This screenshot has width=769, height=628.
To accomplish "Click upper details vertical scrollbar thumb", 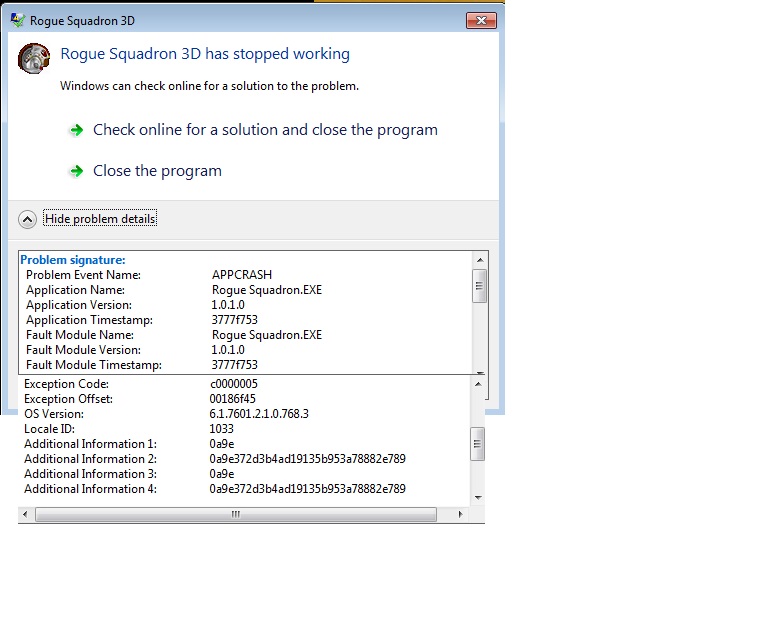I will [x=480, y=286].
